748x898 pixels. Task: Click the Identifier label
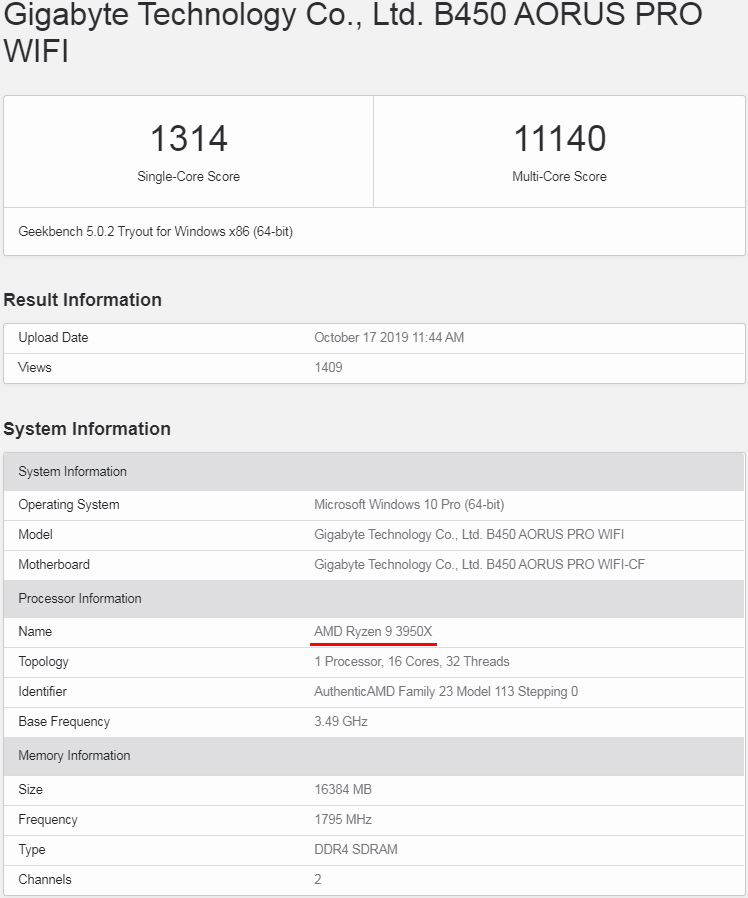42,691
